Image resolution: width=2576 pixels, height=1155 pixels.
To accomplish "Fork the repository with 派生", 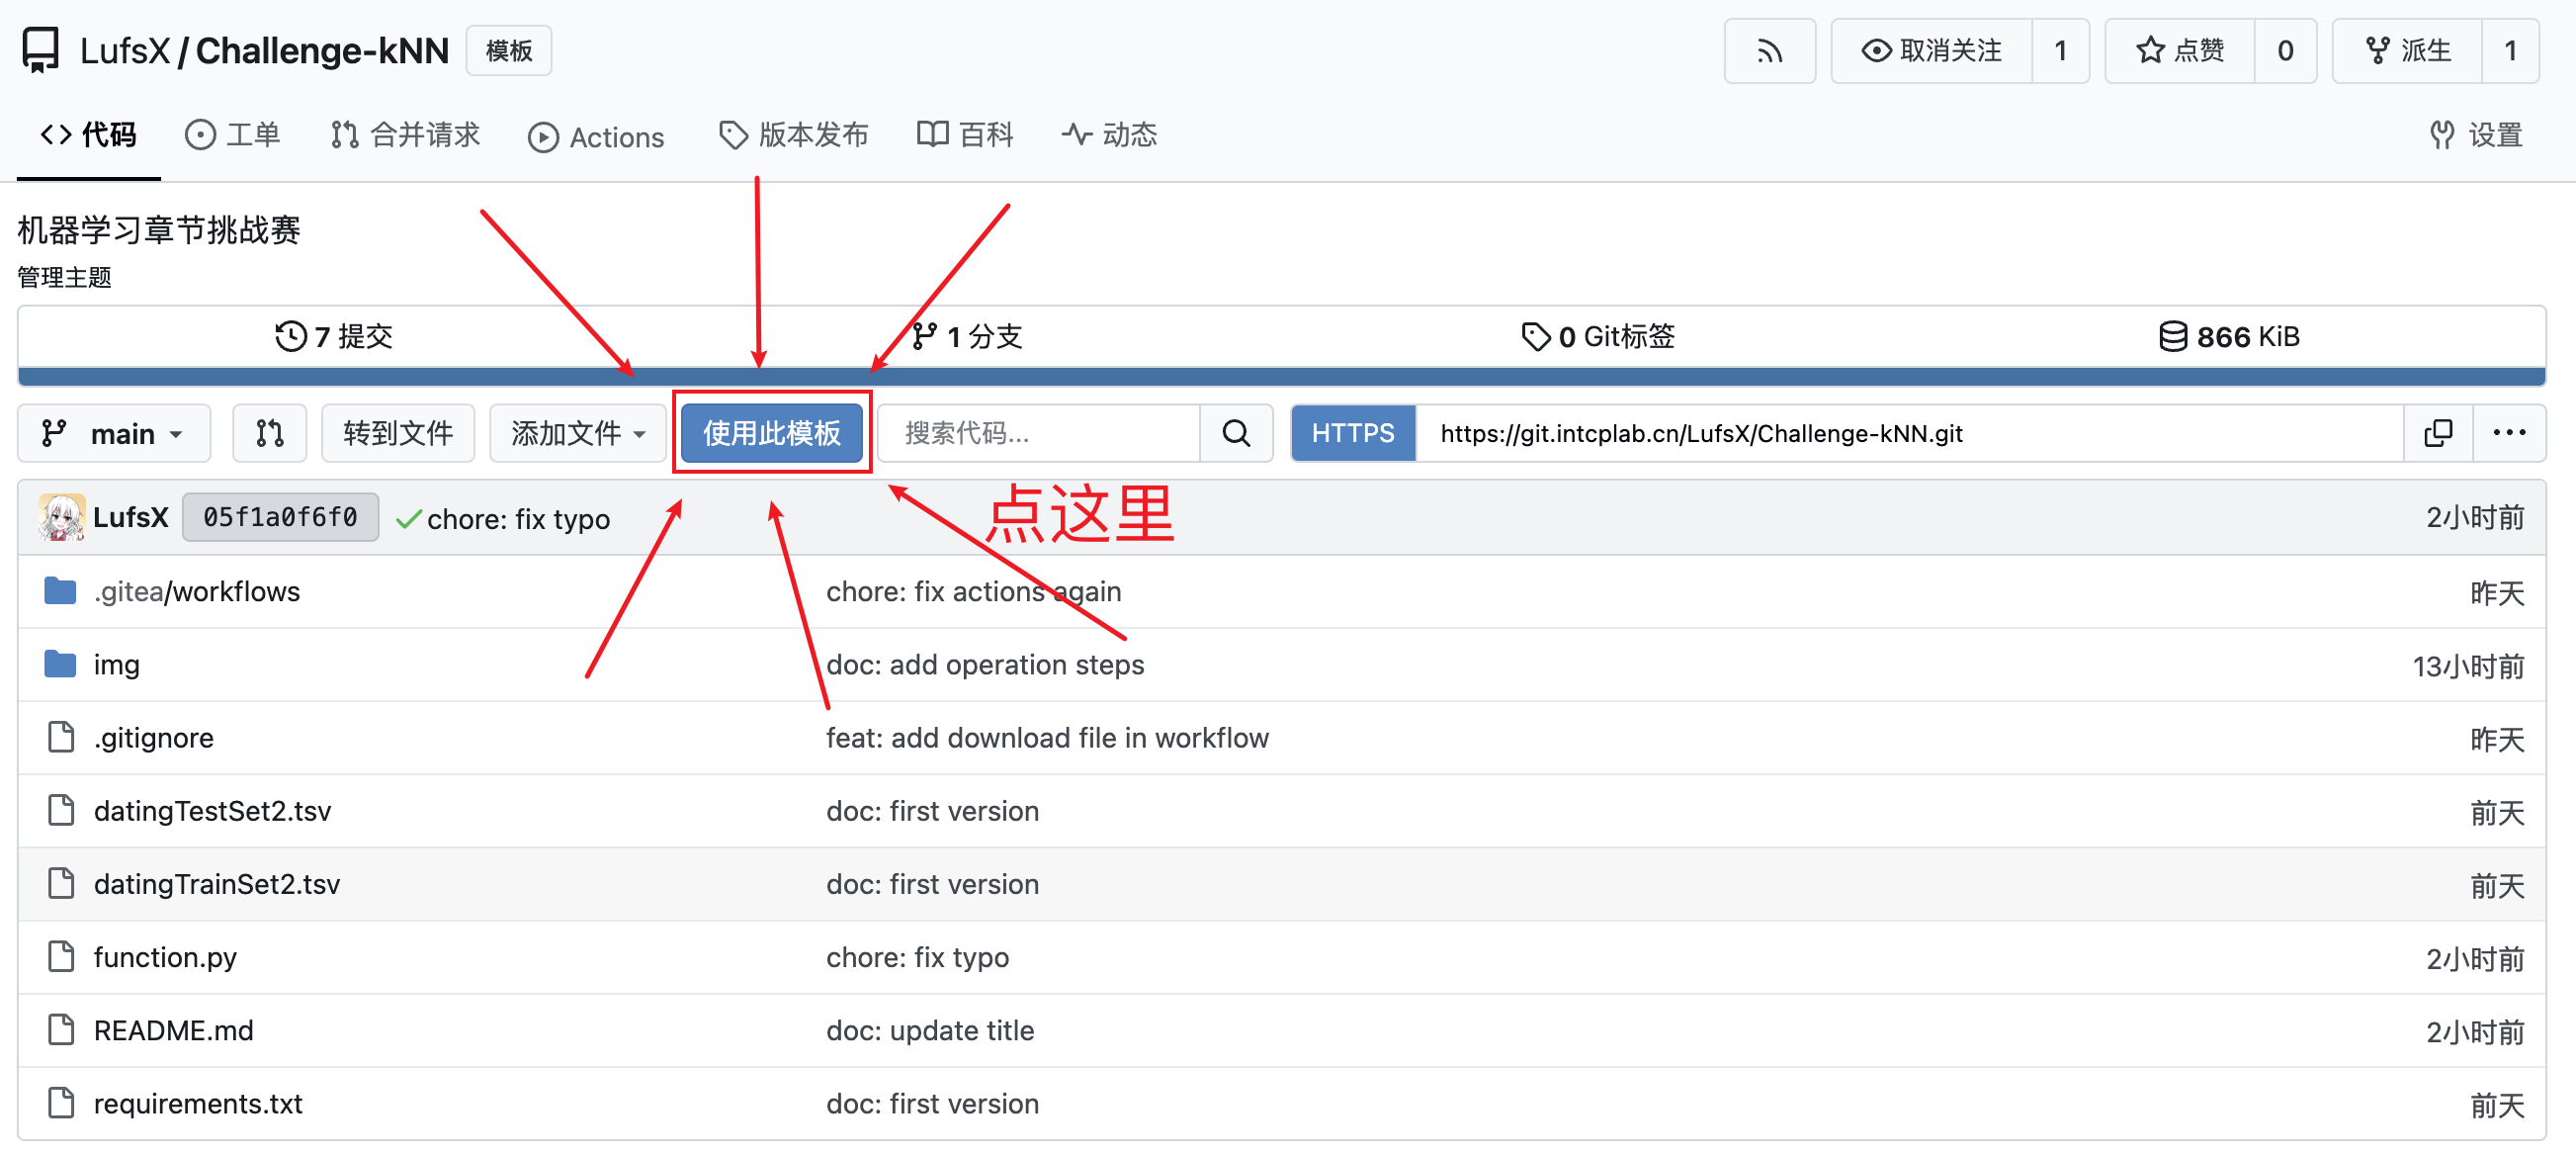I will click(x=2408, y=51).
